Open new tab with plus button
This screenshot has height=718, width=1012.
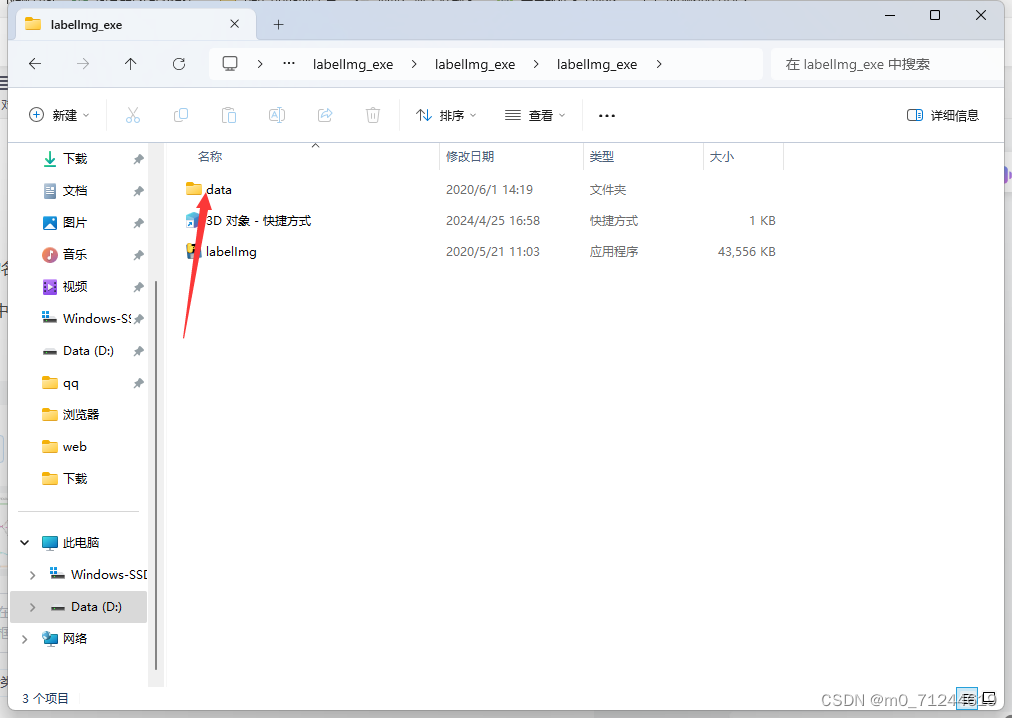(278, 25)
